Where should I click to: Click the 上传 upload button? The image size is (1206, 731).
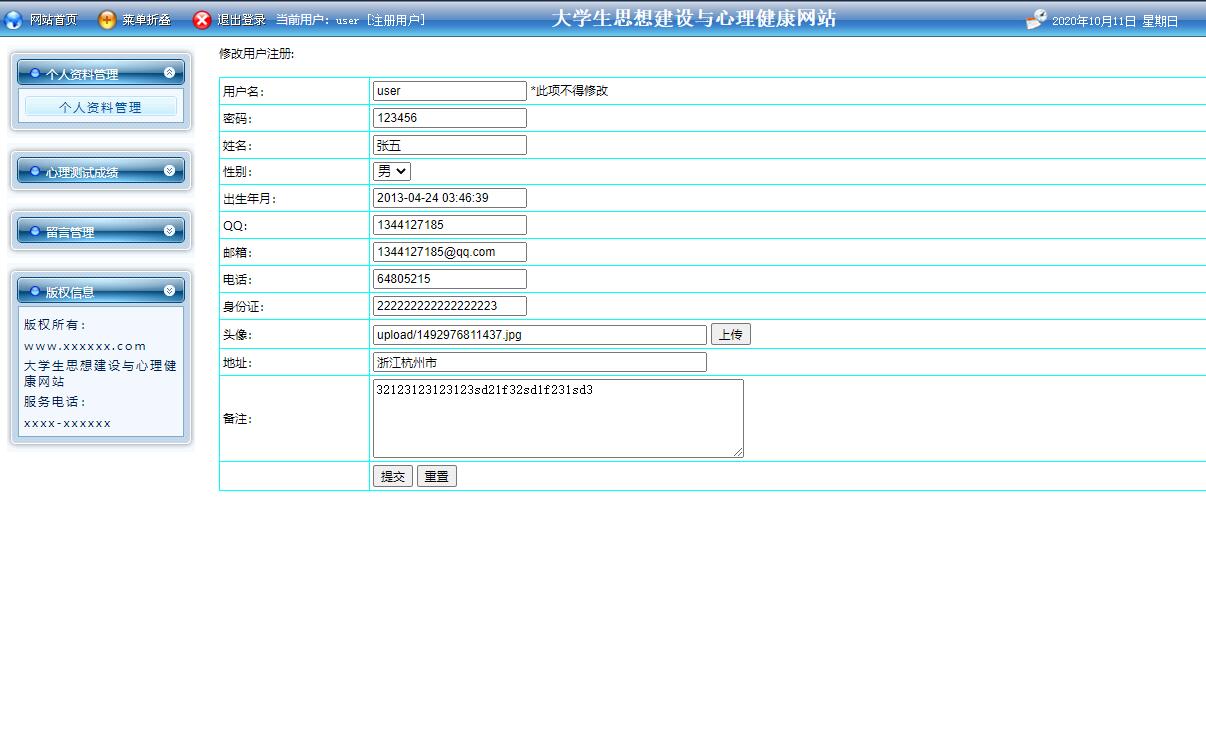point(731,335)
